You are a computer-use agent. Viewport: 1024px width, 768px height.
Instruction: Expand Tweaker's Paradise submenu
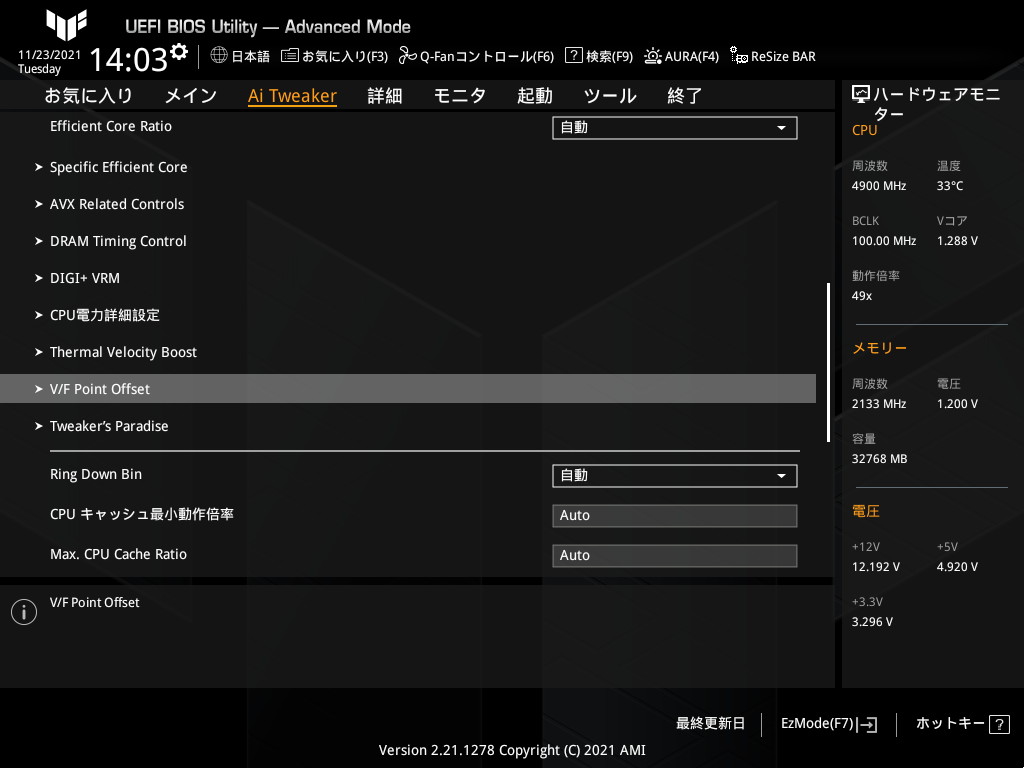point(102,426)
